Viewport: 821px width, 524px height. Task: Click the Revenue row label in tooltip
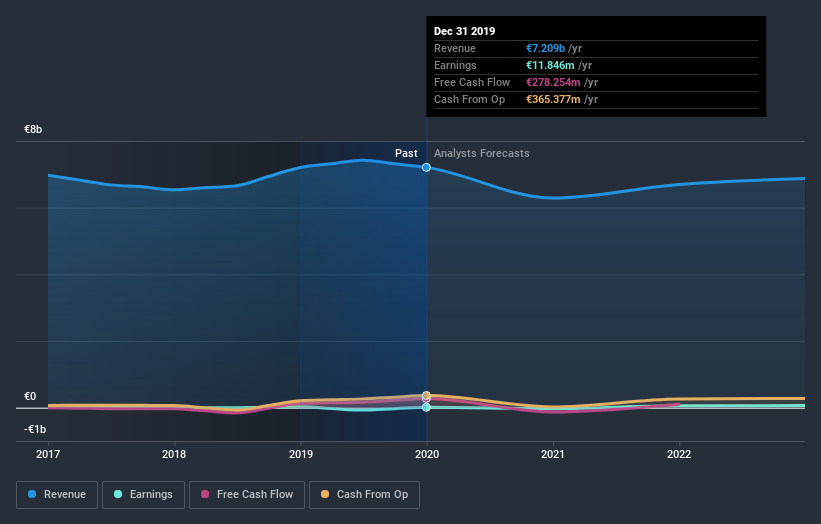(454, 48)
